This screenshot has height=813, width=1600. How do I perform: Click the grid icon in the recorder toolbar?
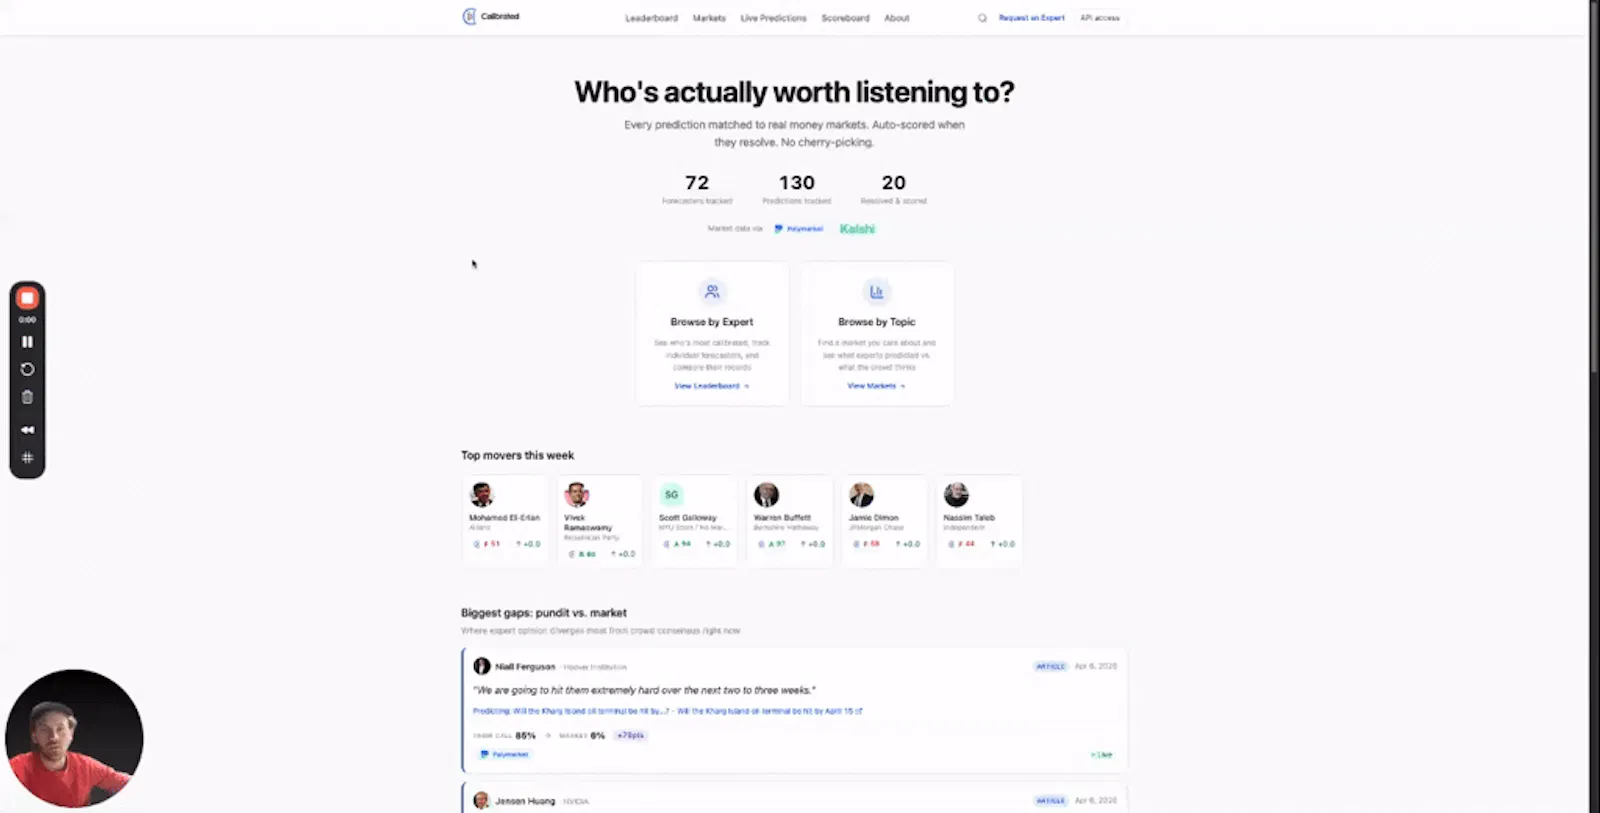point(27,458)
